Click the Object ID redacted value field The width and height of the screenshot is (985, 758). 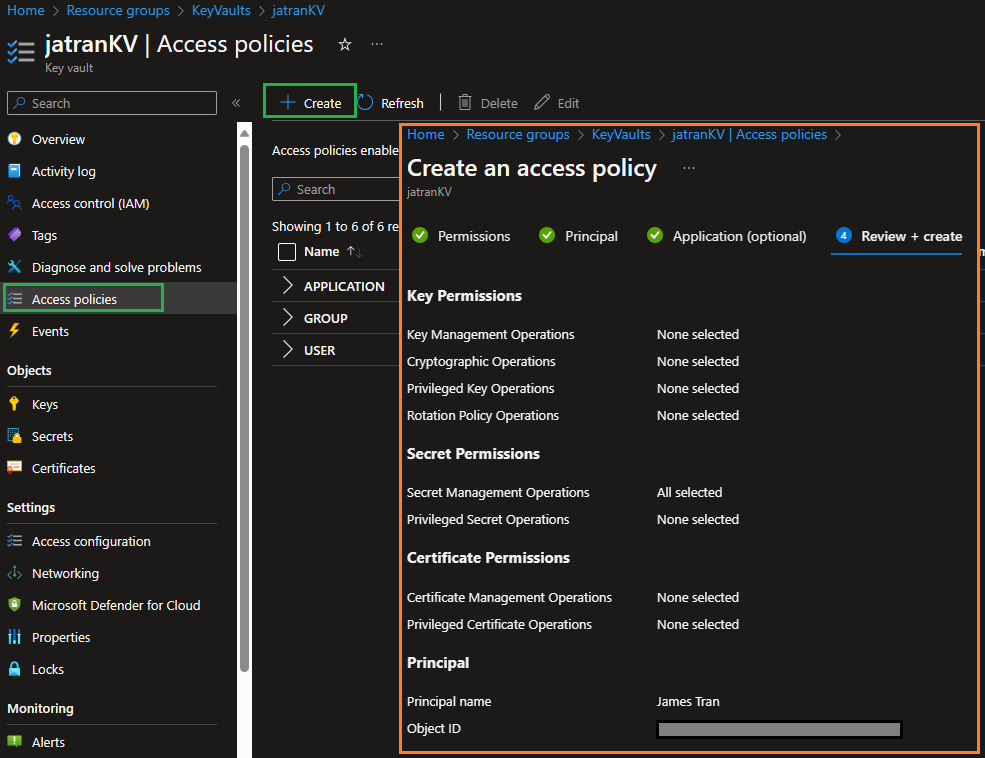point(779,729)
